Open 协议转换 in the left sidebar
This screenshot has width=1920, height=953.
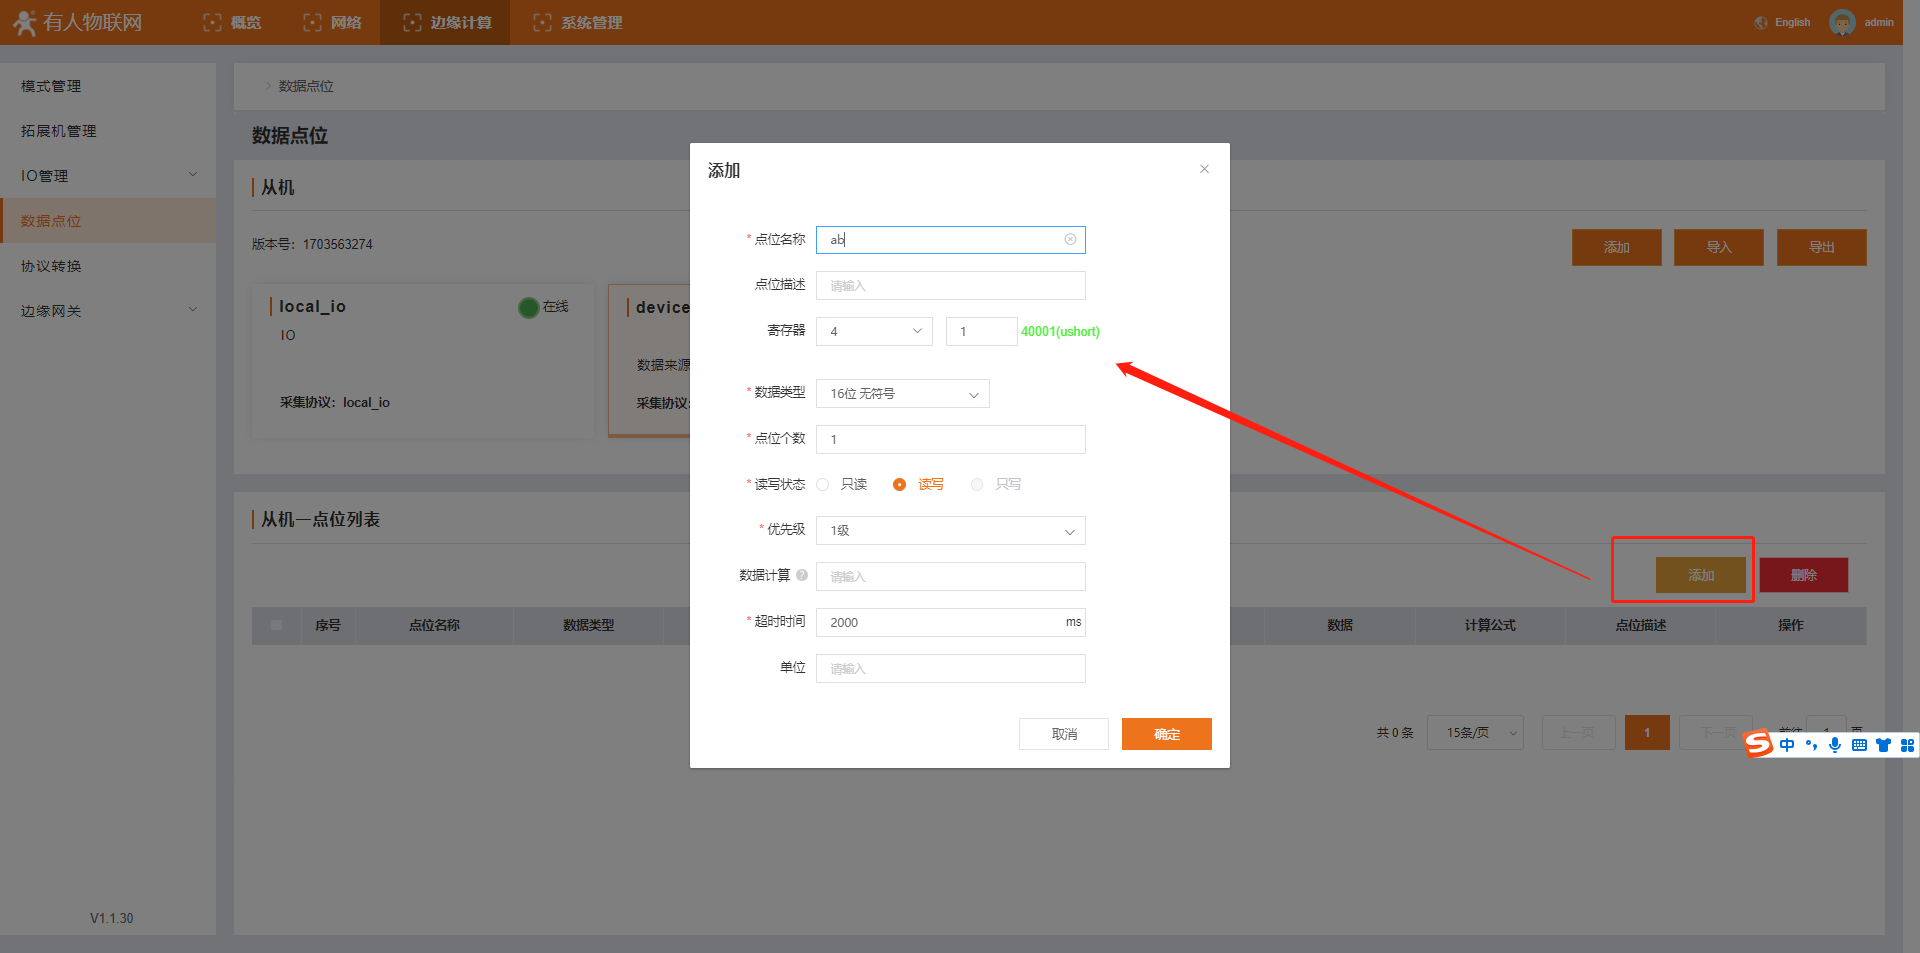click(x=51, y=266)
